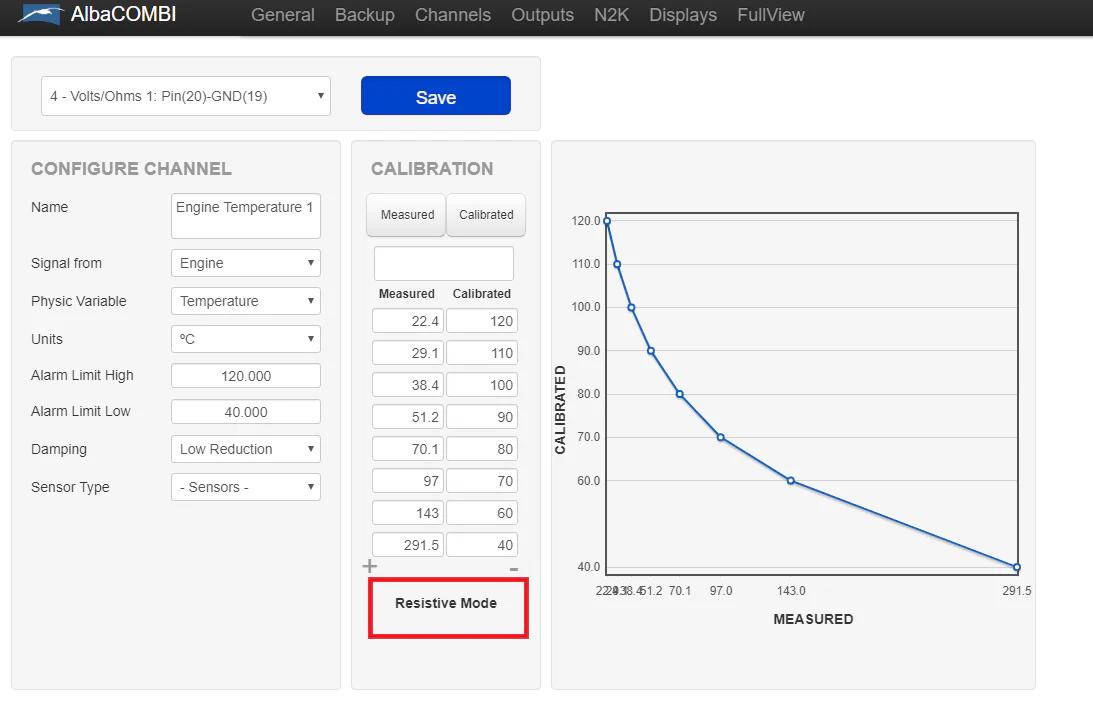Click the measured value 97 field
This screenshot has height=719, width=1093.
tap(408, 480)
